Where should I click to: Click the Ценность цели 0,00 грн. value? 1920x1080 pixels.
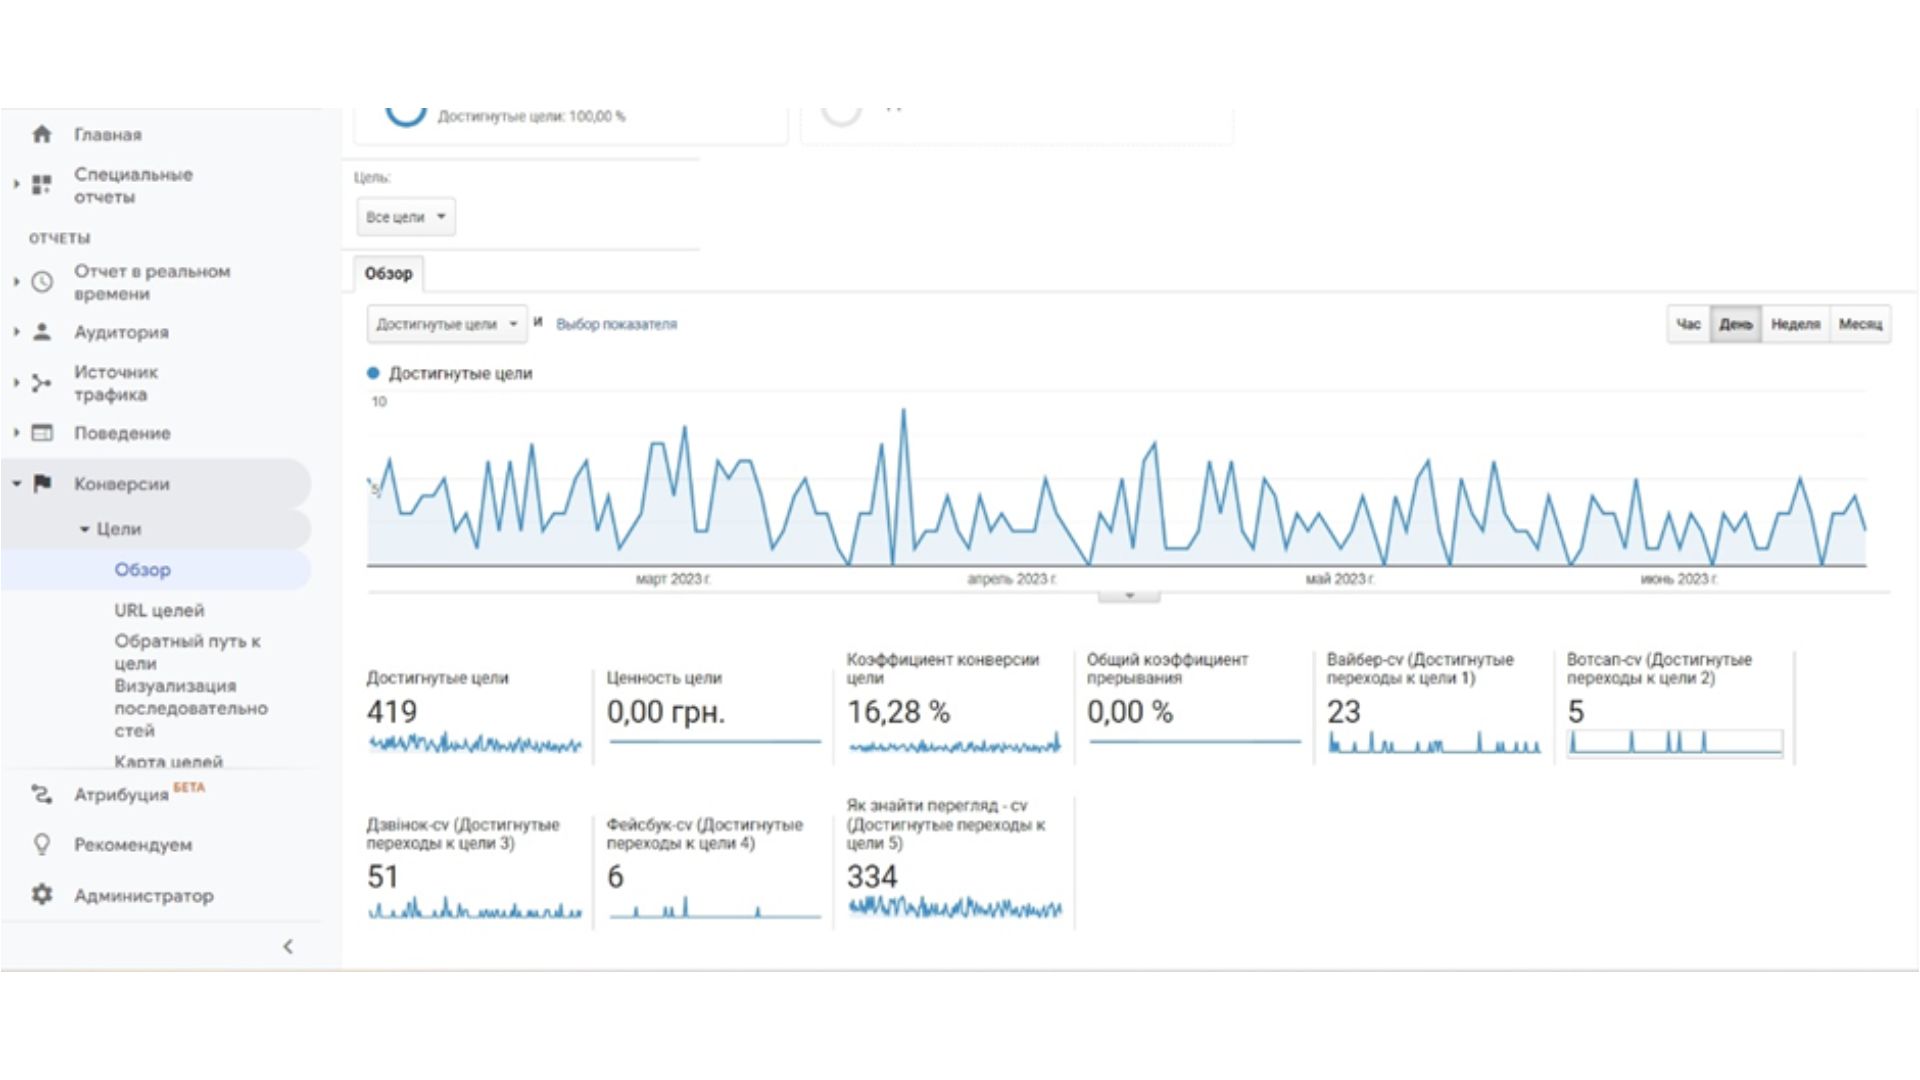(666, 712)
